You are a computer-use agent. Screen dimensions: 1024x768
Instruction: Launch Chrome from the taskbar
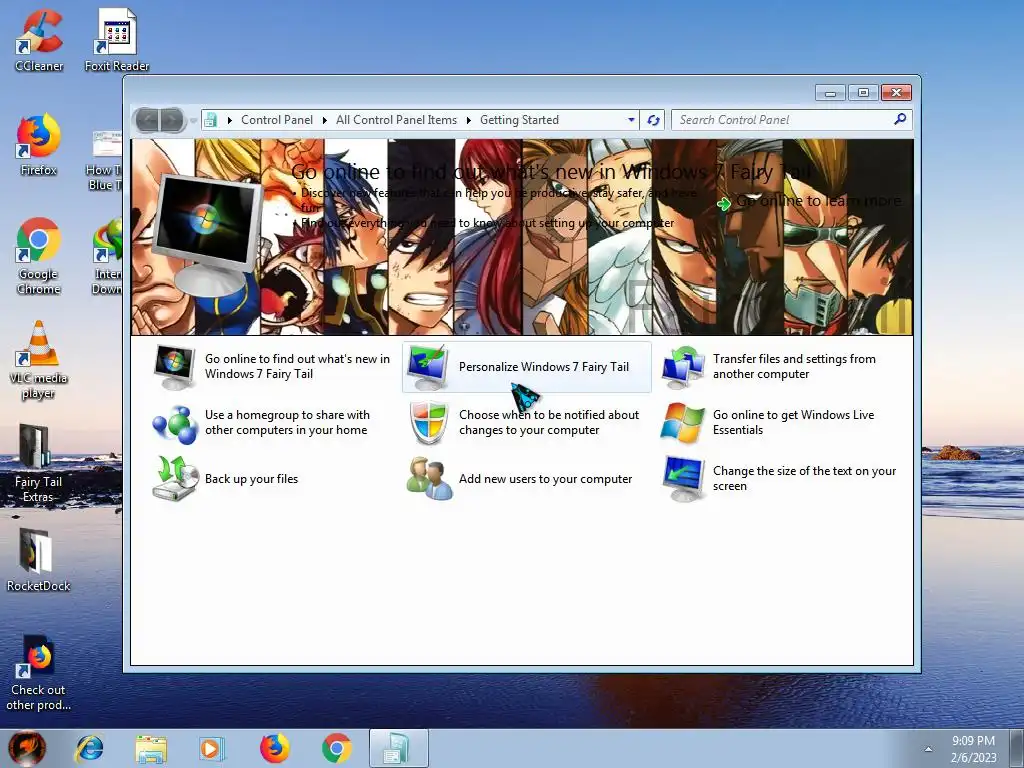[337, 748]
